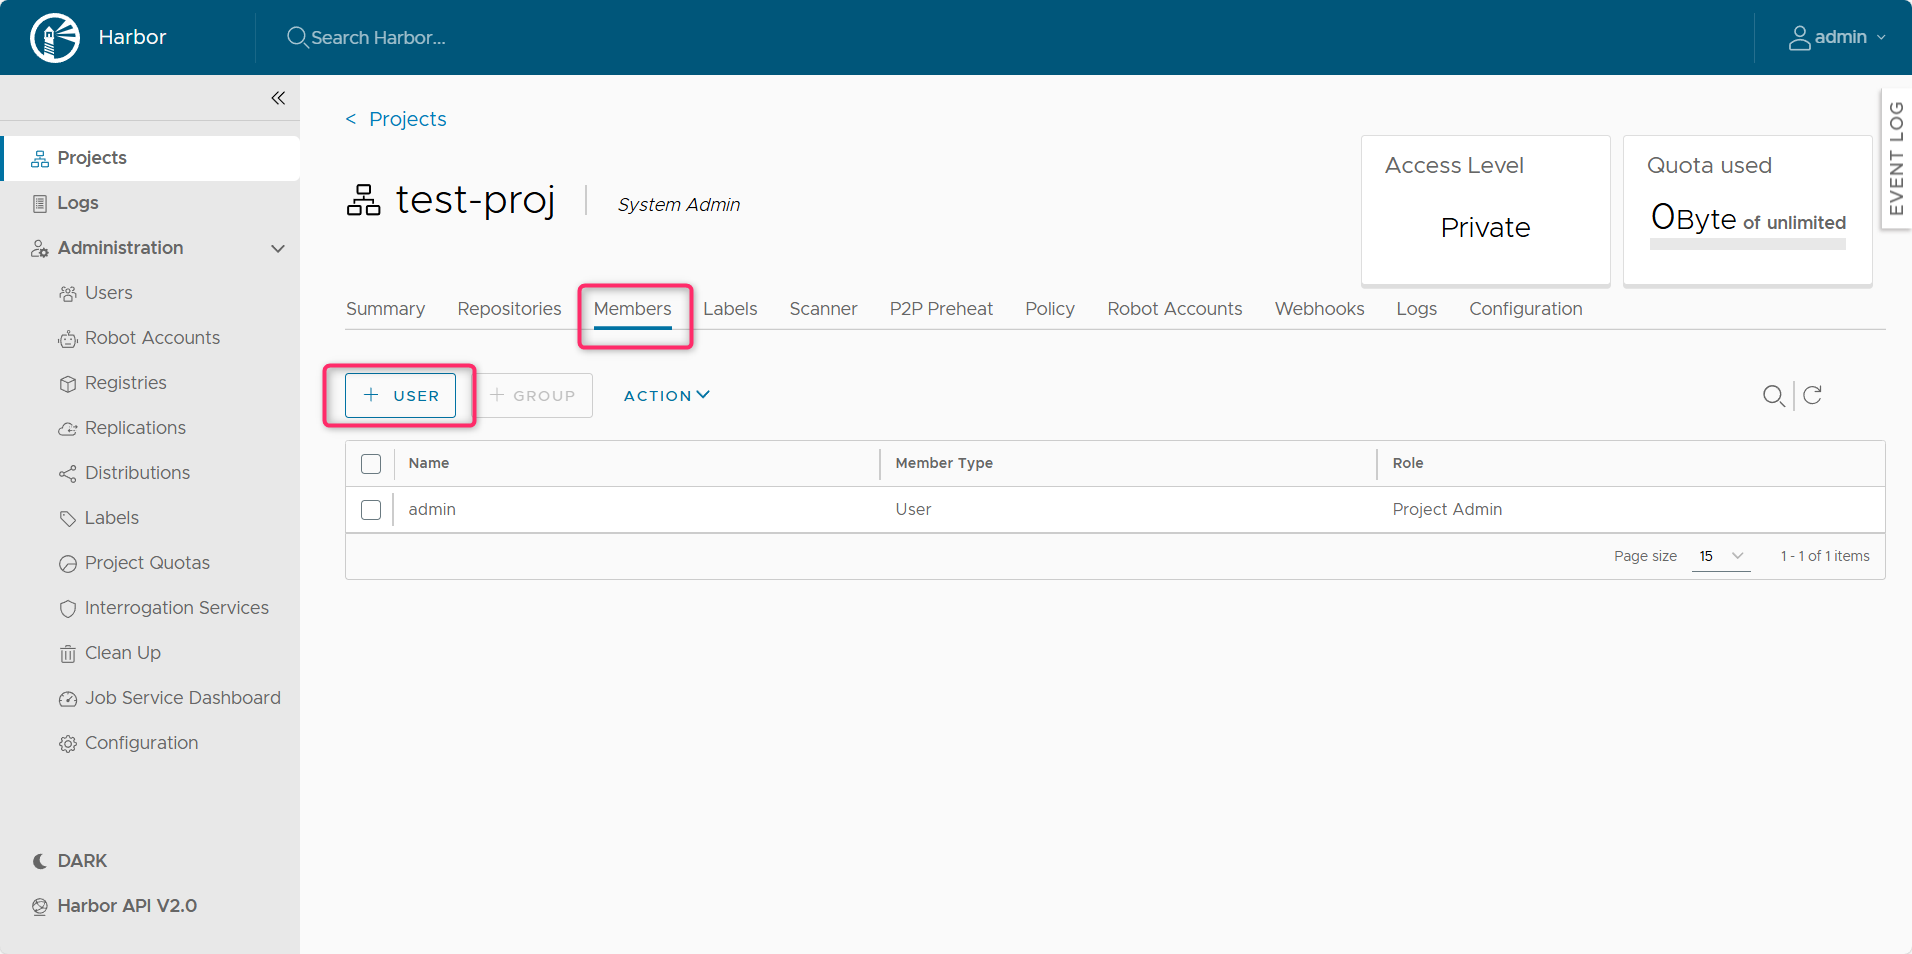Click the Robot Accounts sidebar icon
The height and width of the screenshot is (954, 1912).
point(68,339)
